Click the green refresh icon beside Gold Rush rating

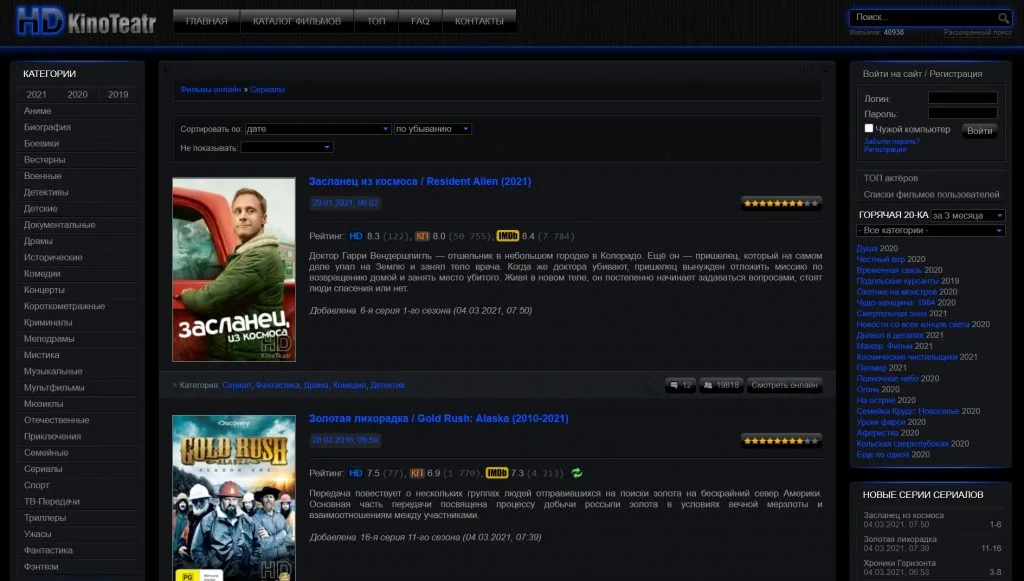(x=577, y=472)
